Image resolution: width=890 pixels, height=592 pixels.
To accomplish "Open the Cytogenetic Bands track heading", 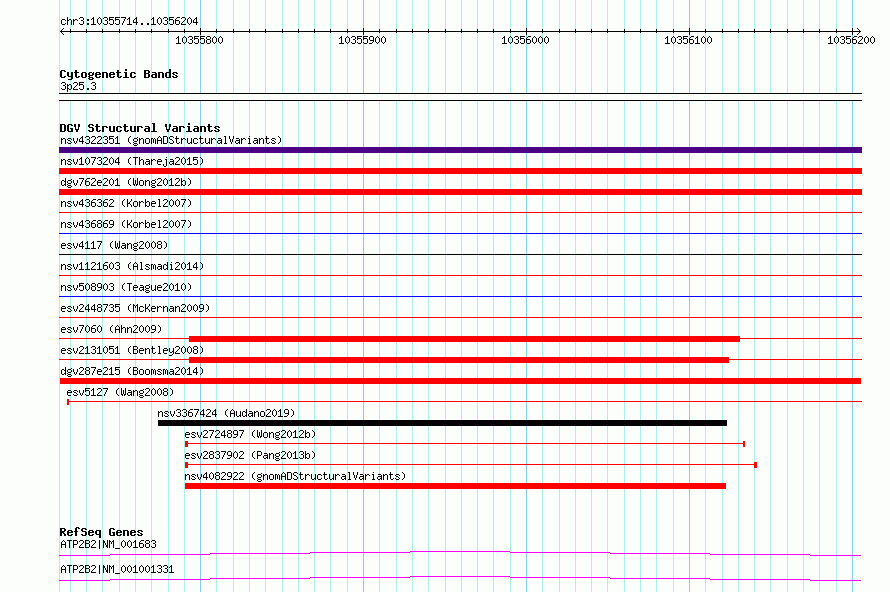I will coord(119,74).
